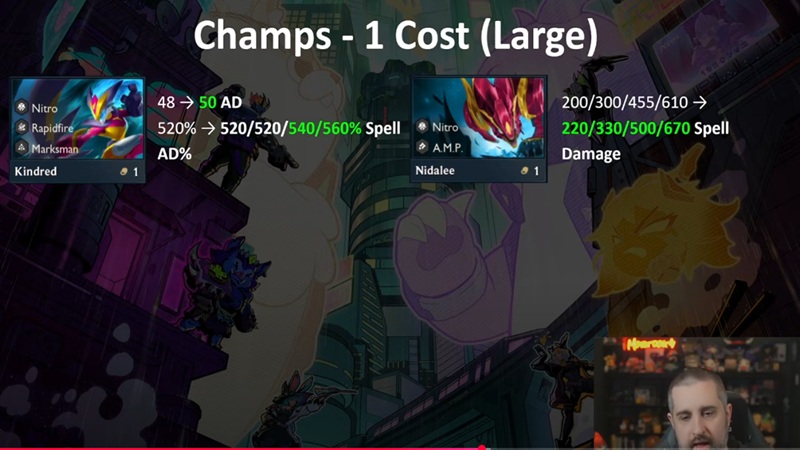800x450 pixels.
Task: Click the red video progress scrubber dot
Action: 481,447
